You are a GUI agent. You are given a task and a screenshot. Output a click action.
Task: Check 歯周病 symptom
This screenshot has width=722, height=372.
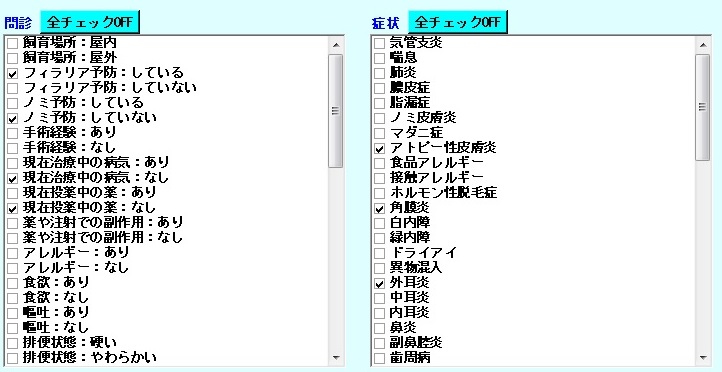pos(379,358)
